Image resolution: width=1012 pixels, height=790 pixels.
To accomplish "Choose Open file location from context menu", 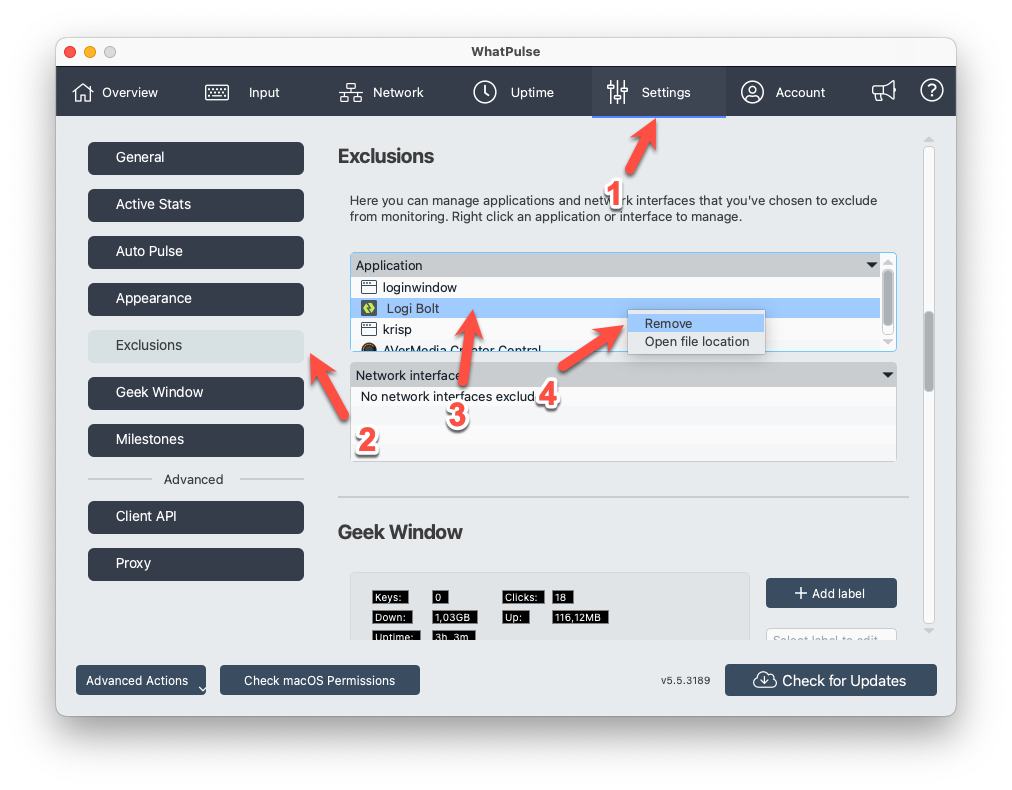I will click(x=696, y=341).
